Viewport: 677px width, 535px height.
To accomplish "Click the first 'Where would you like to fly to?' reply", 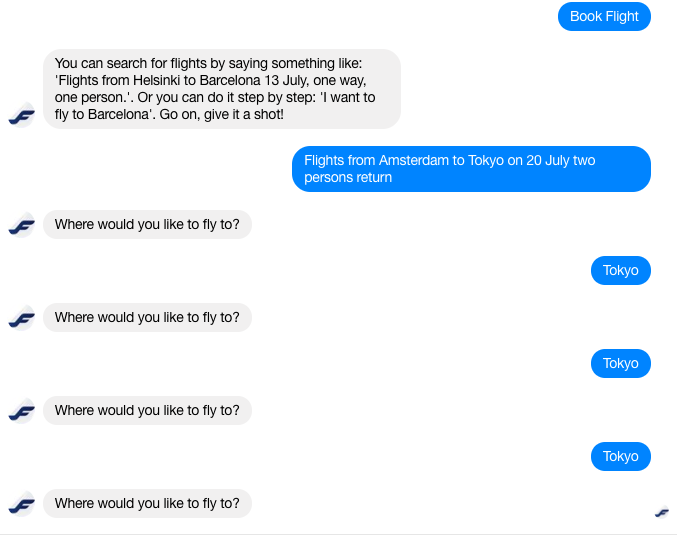I will point(147,225).
